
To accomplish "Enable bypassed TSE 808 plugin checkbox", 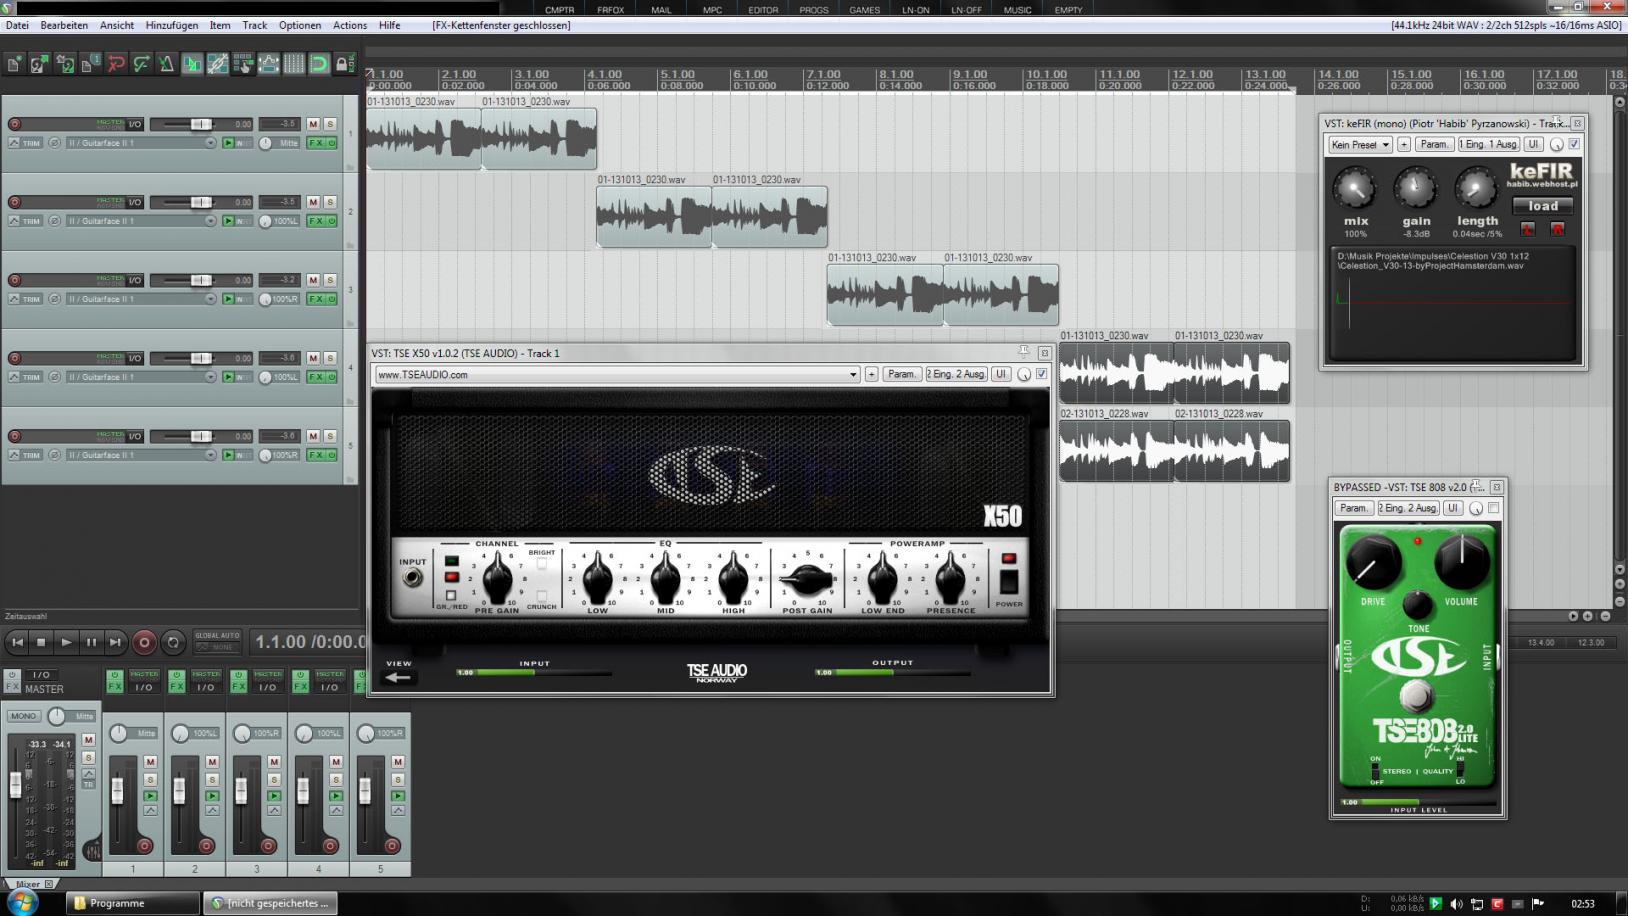I will click(x=1494, y=508).
